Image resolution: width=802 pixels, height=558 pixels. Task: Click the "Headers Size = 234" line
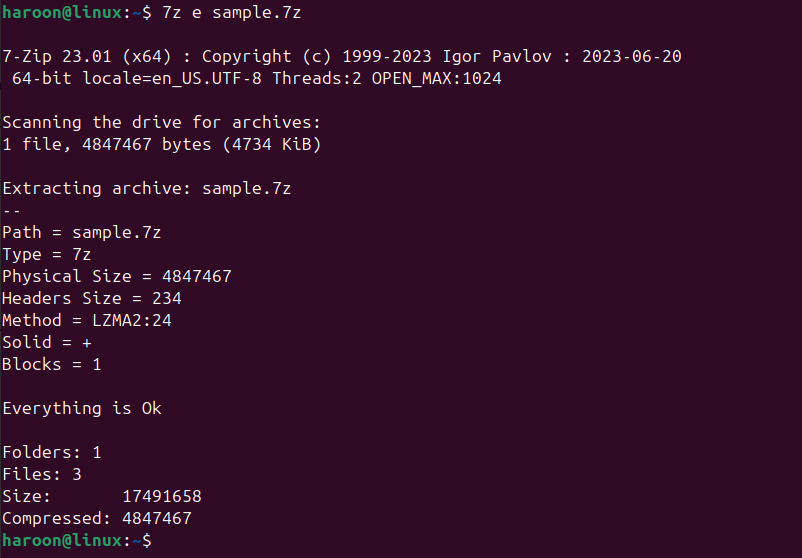91,298
